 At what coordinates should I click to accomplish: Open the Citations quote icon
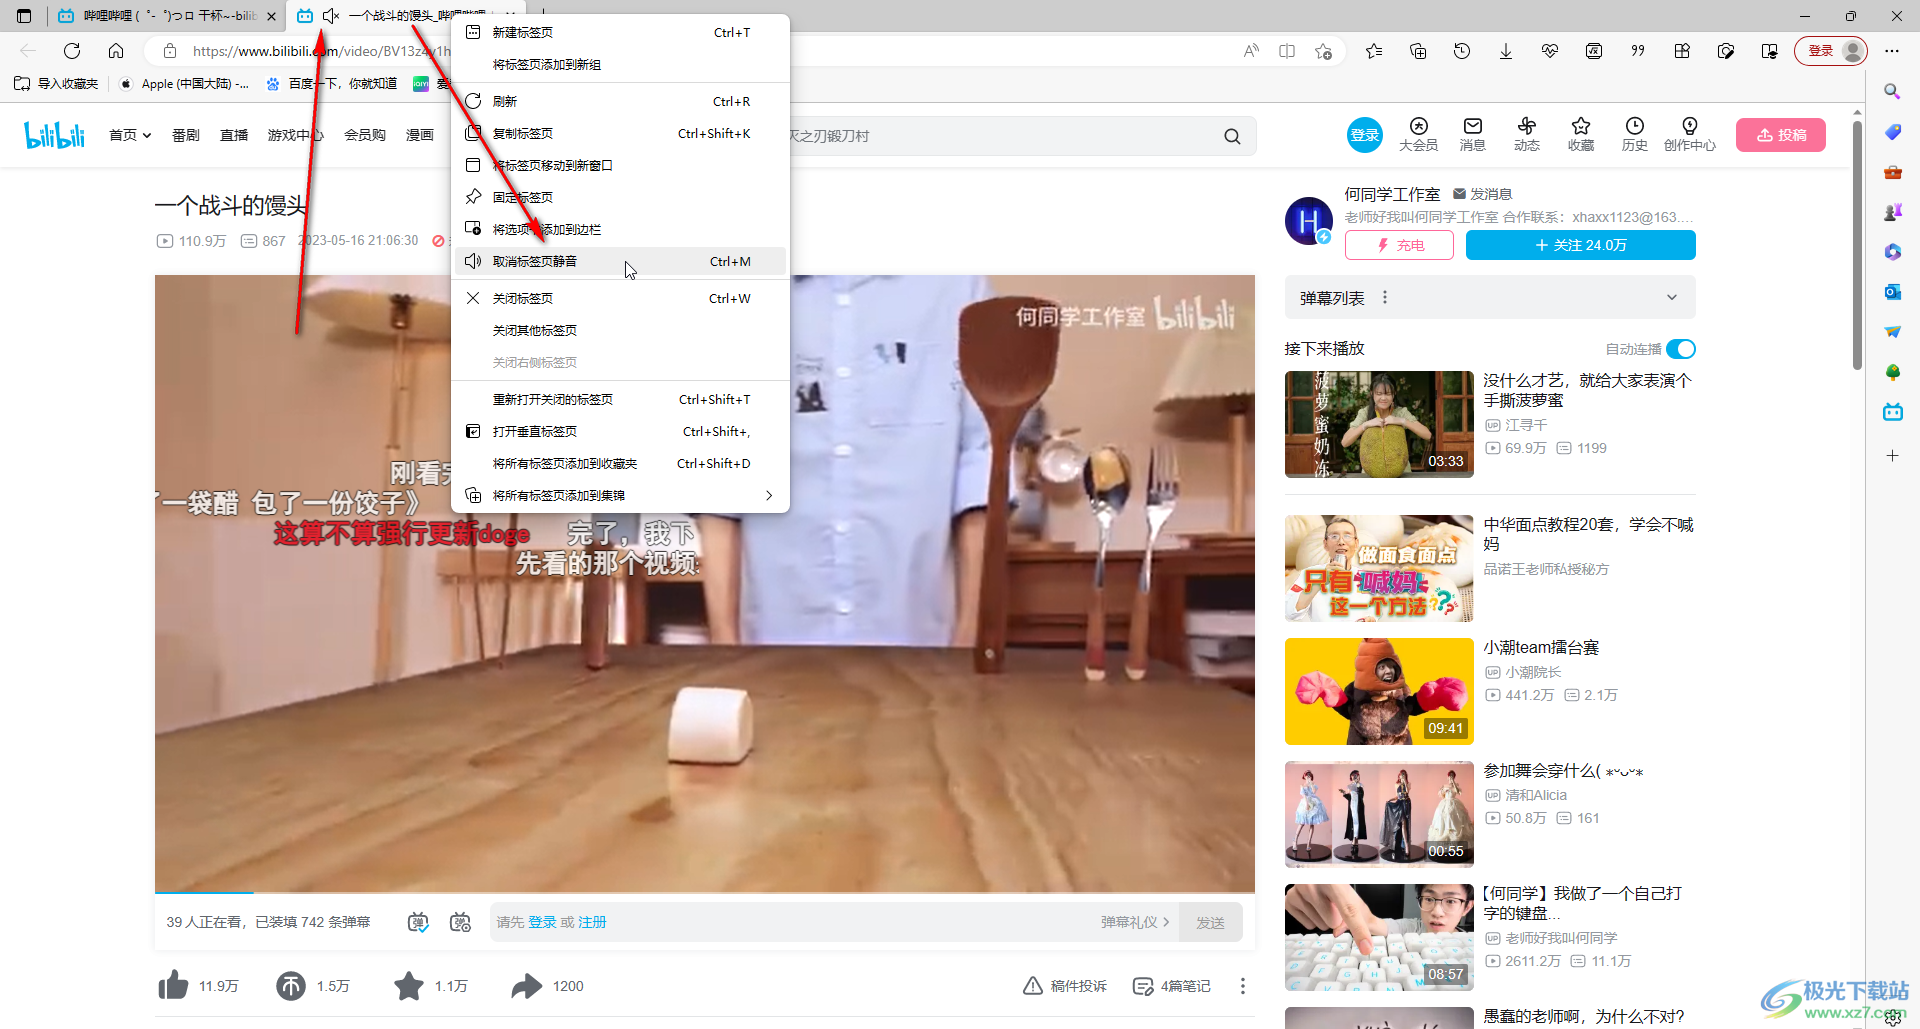[x=1638, y=51]
